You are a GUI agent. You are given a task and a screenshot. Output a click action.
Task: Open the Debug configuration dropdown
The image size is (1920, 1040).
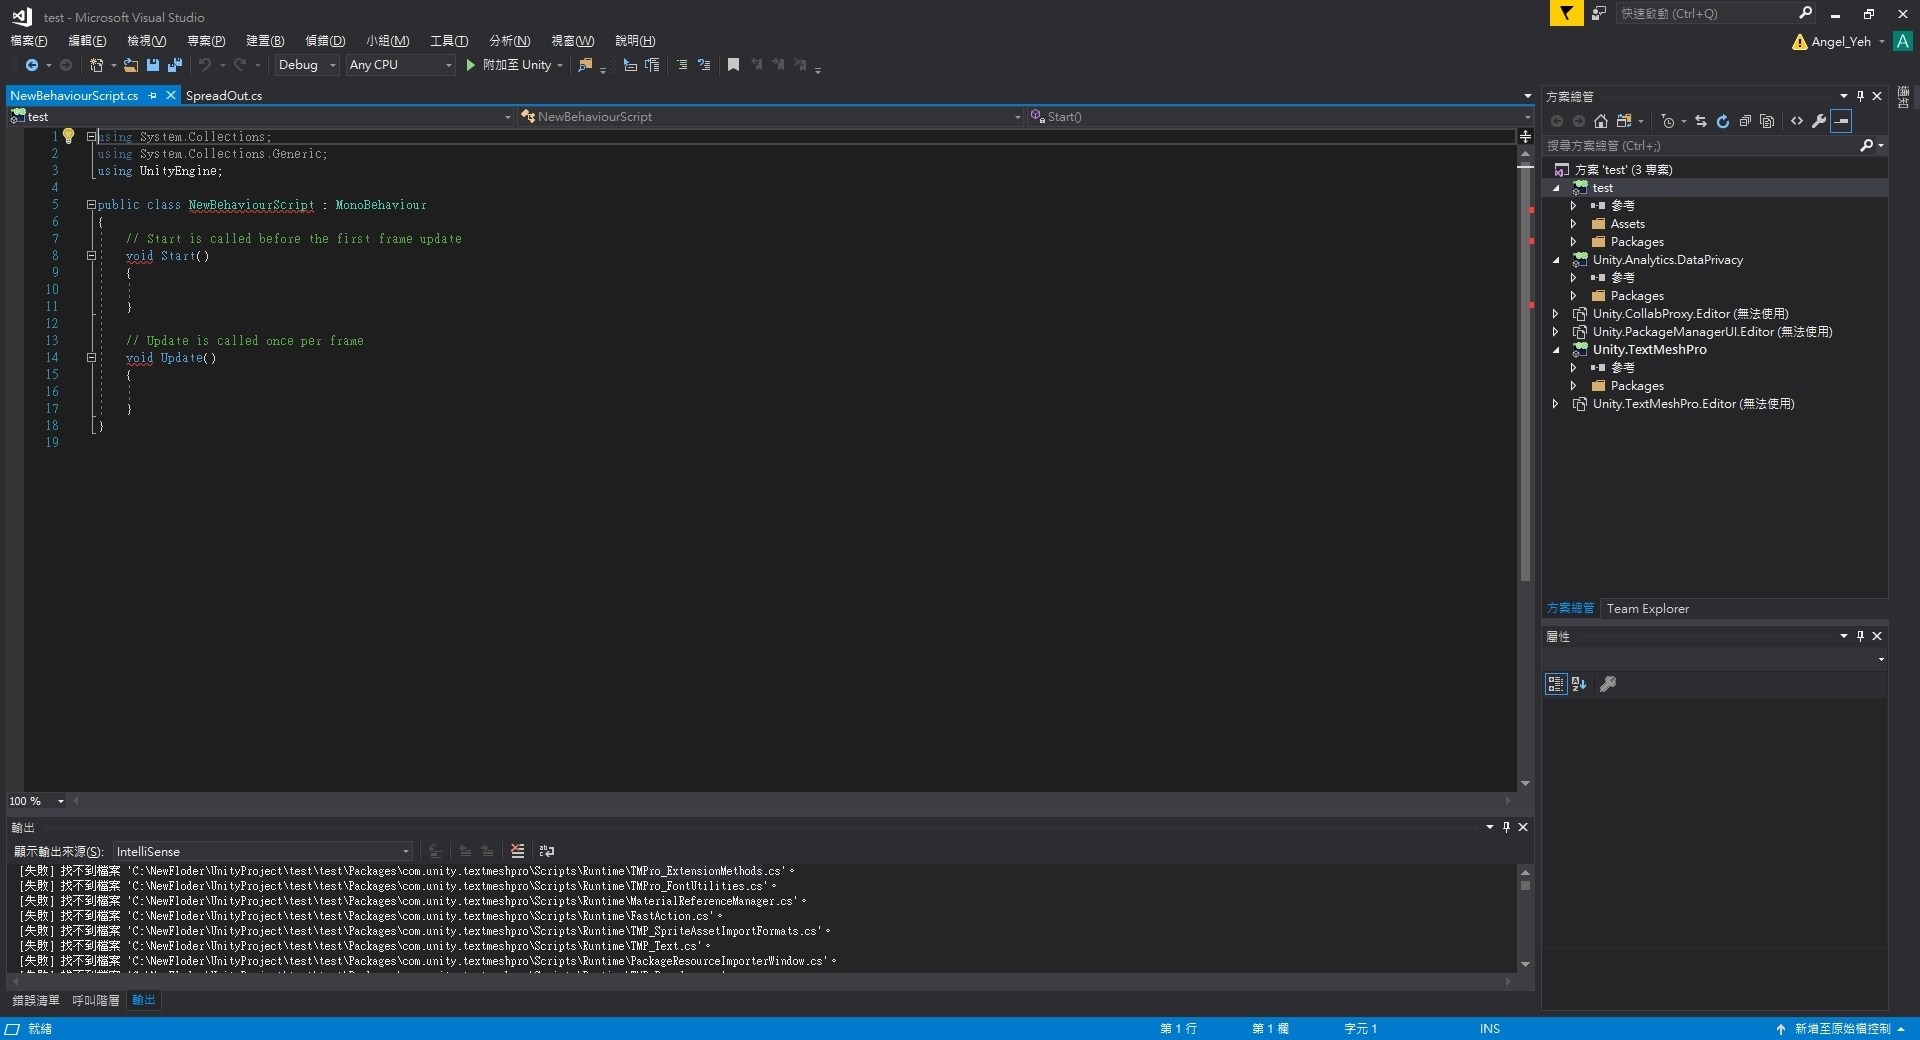[x=307, y=65]
